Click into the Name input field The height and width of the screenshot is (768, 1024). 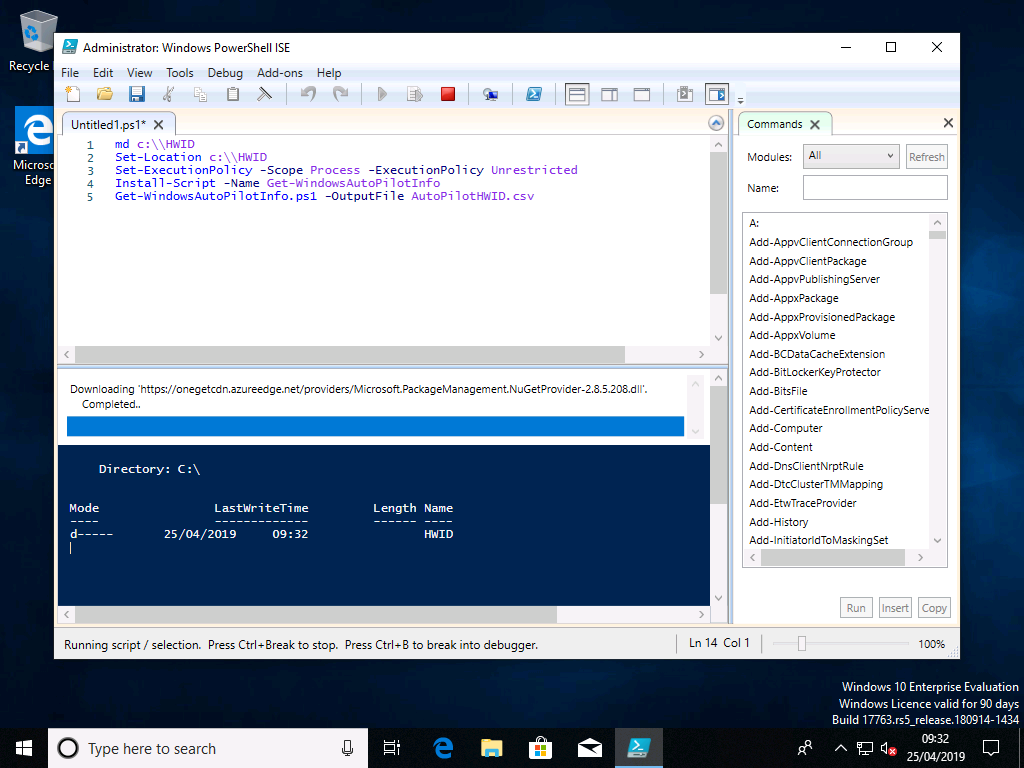[875, 187]
